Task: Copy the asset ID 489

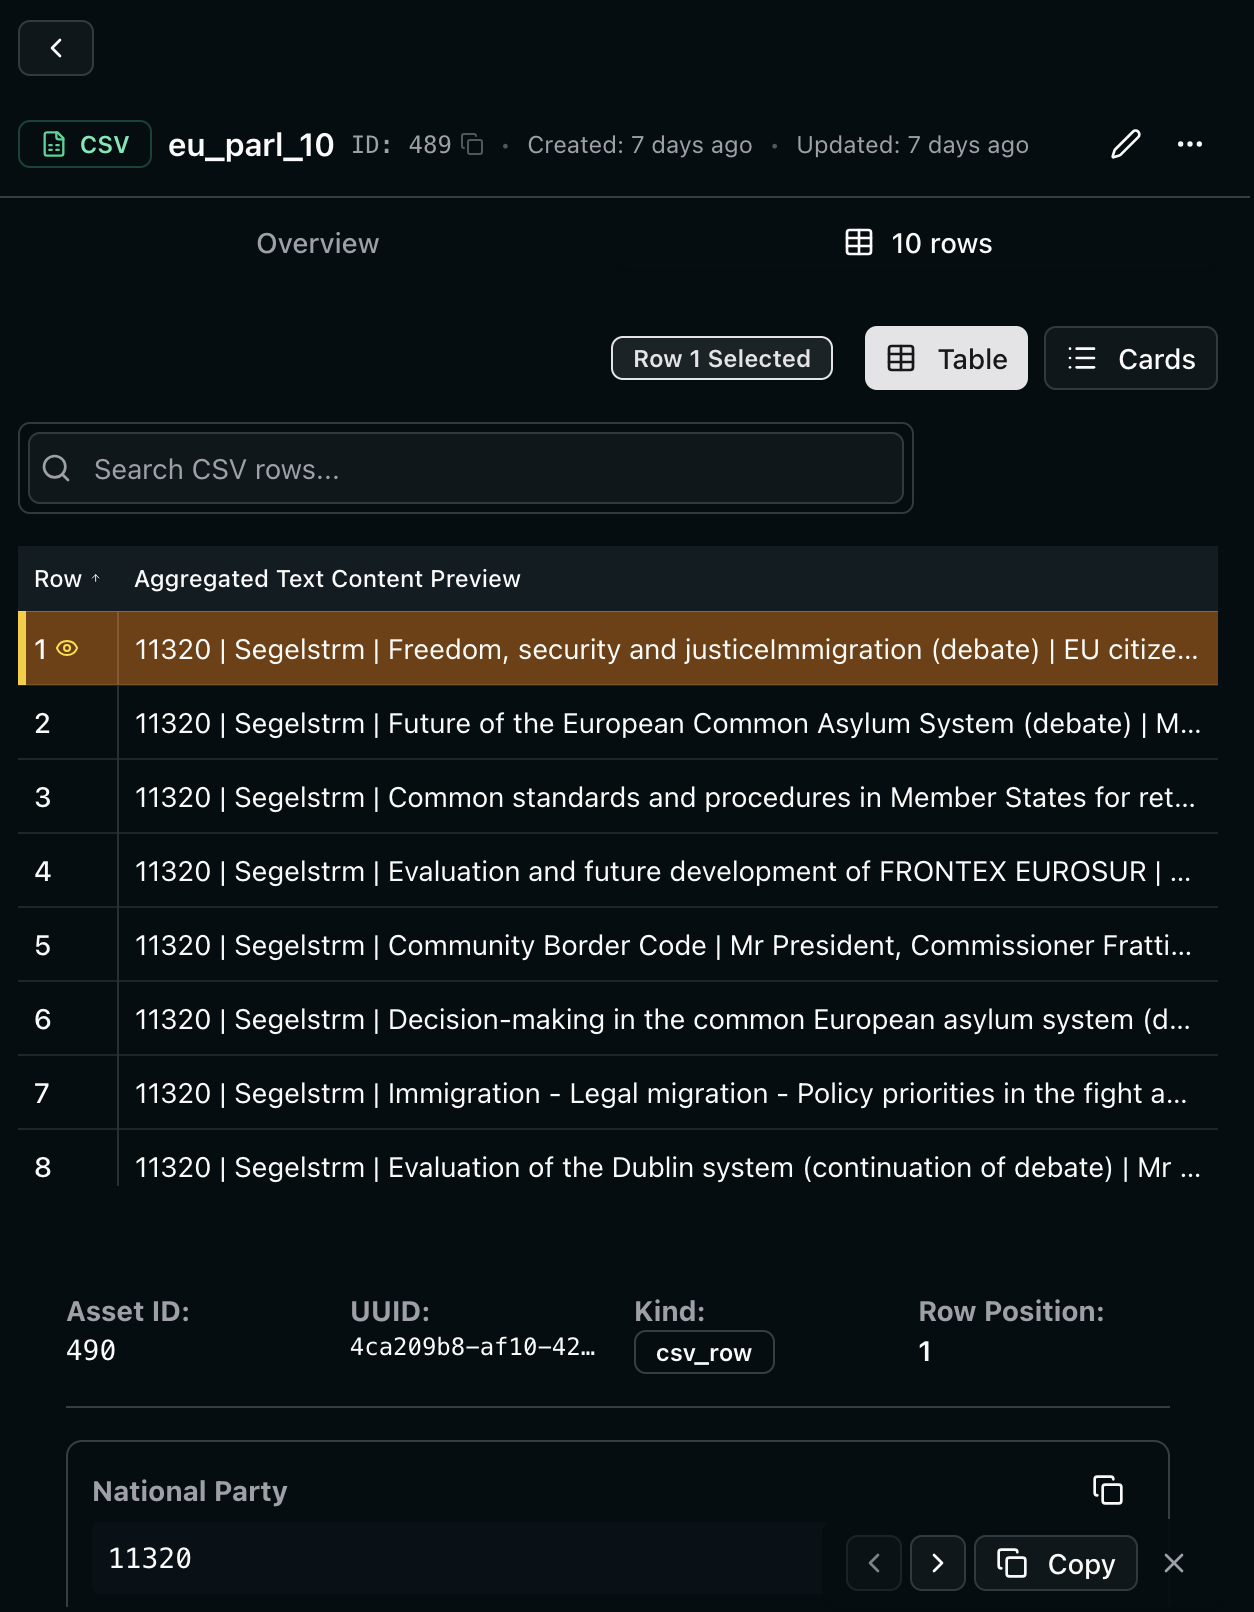Action: (x=473, y=145)
